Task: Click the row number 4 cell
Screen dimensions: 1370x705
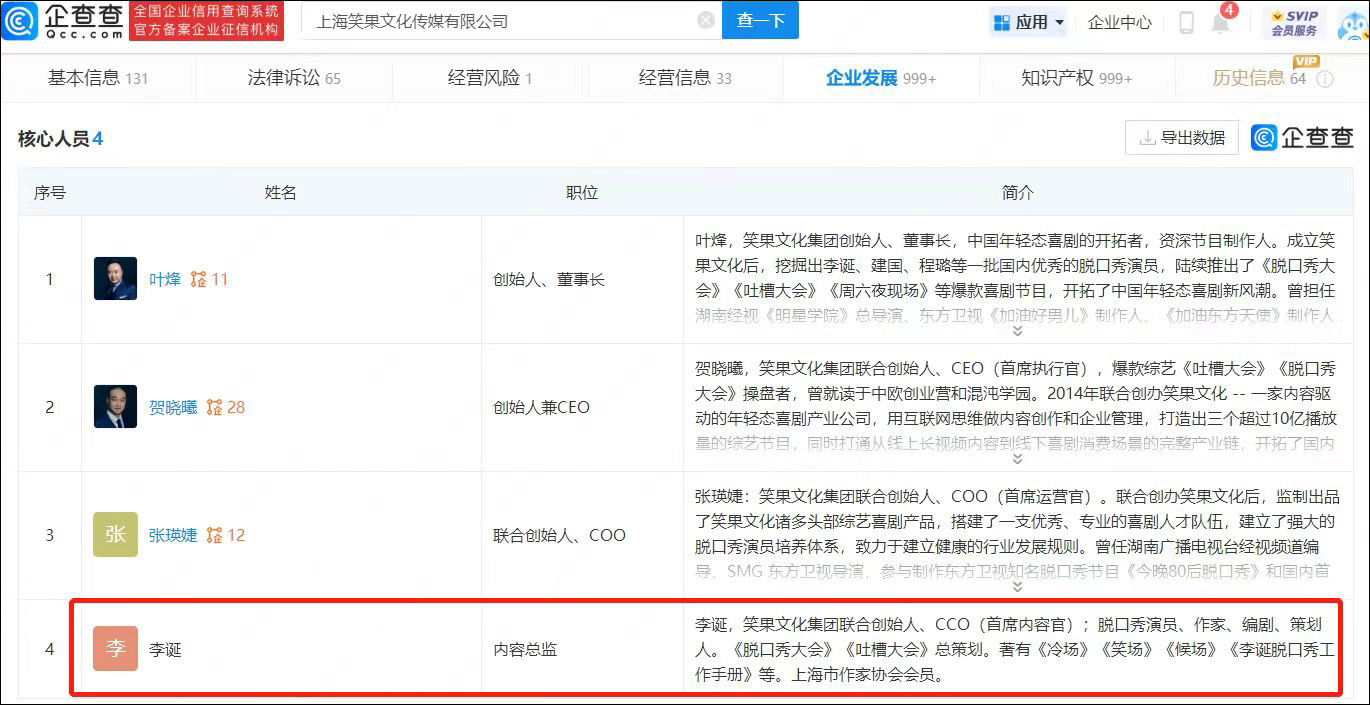Action: 50,650
